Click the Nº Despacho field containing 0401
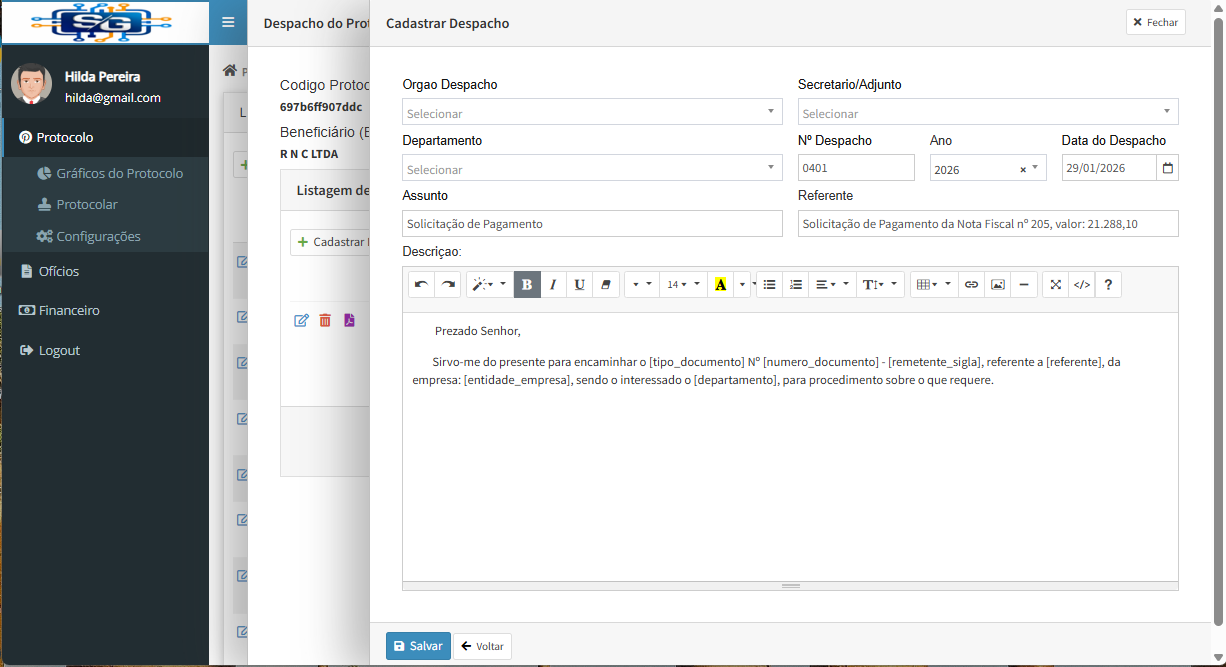1226x667 pixels. pyautogui.click(x=856, y=168)
